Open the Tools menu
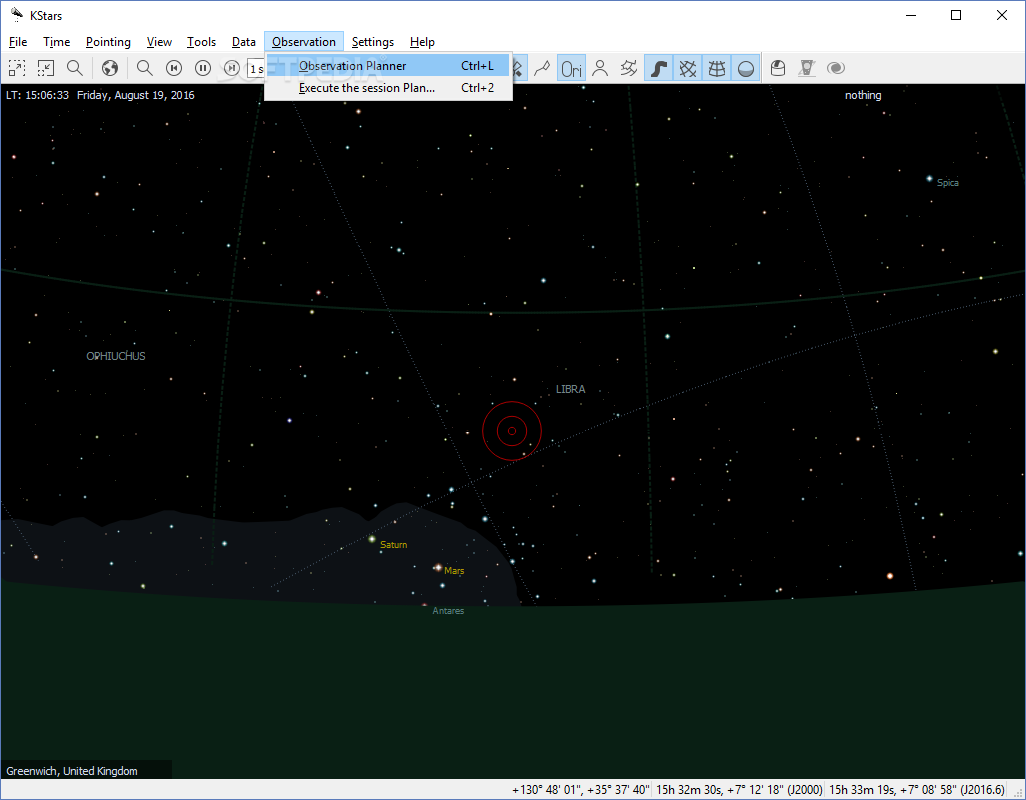 [x=201, y=42]
